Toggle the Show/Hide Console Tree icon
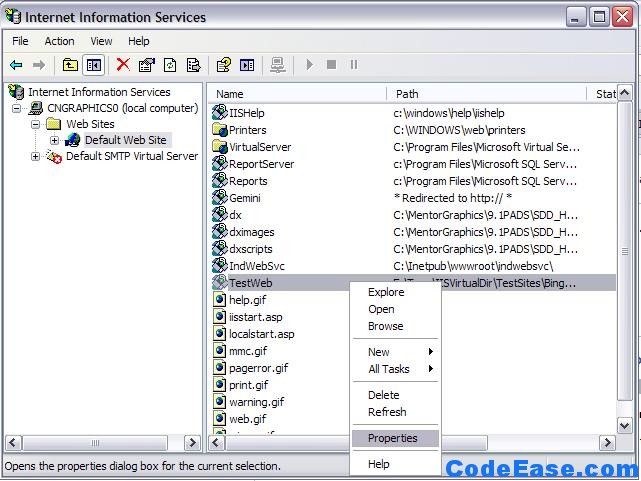Image resolution: width=641 pixels, height=481 pixels. [x=94, y=65]
